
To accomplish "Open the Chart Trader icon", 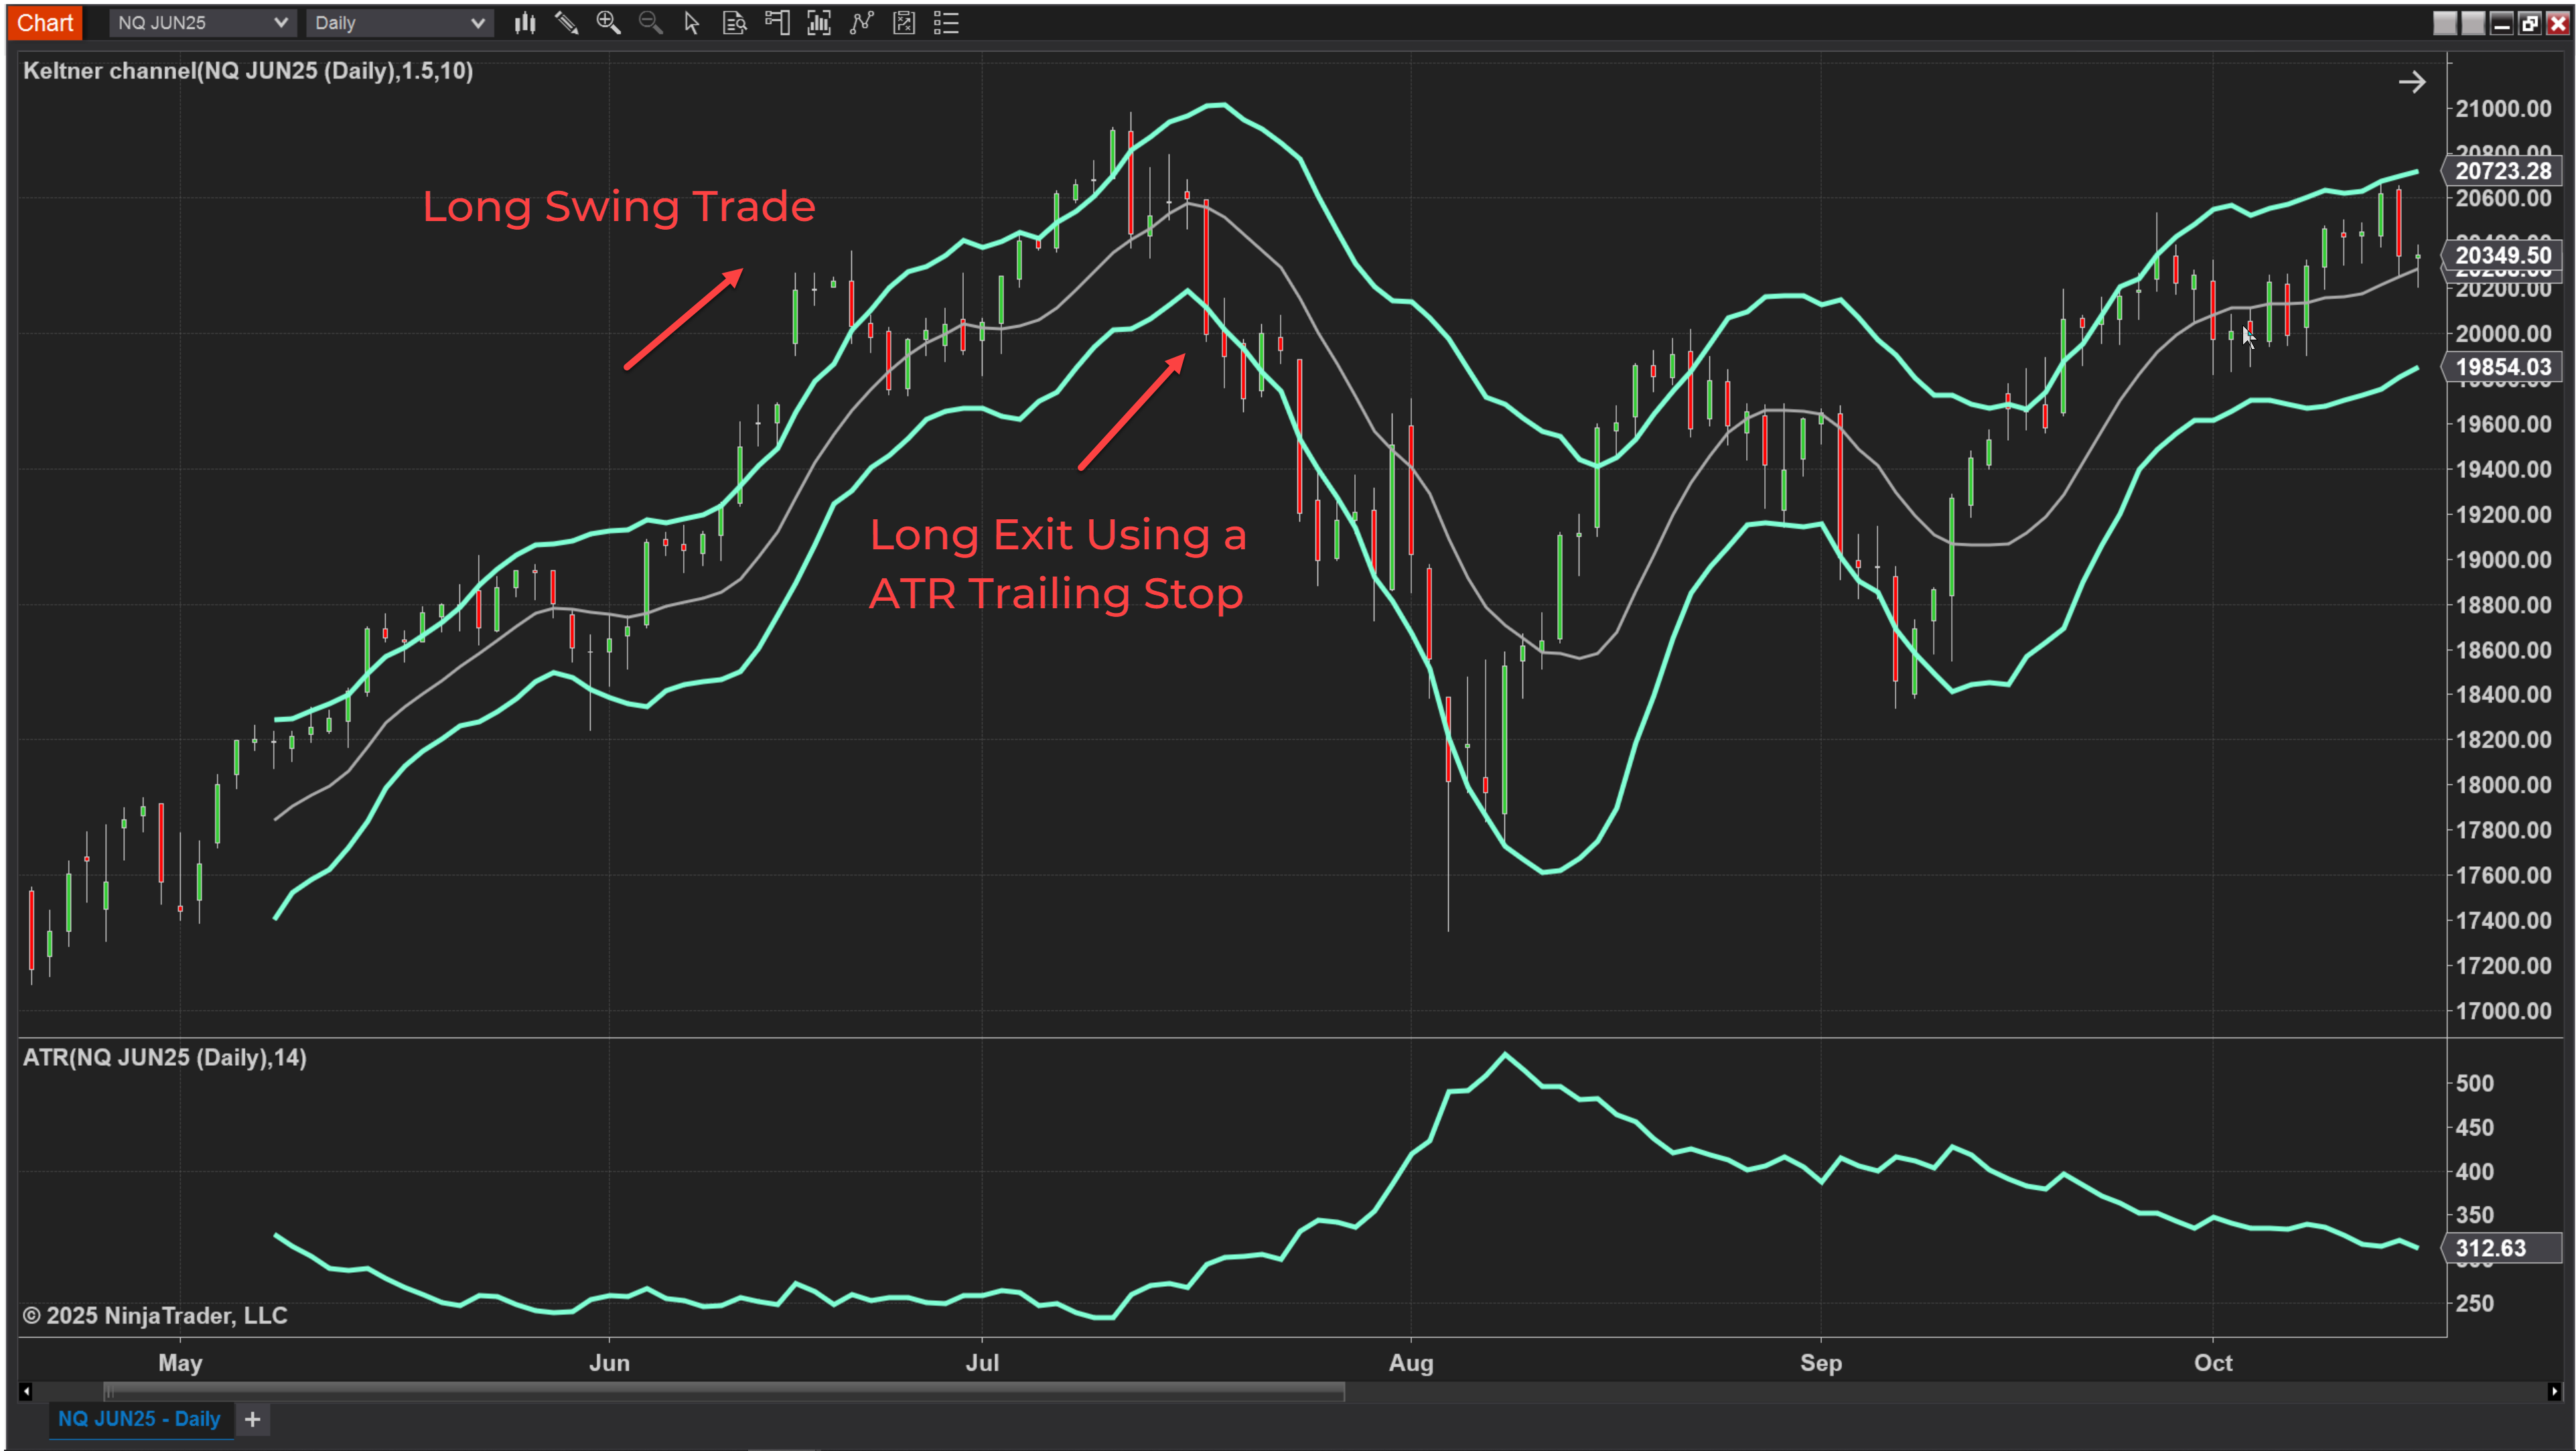I will pyautogui.click(x=777, y=23).
